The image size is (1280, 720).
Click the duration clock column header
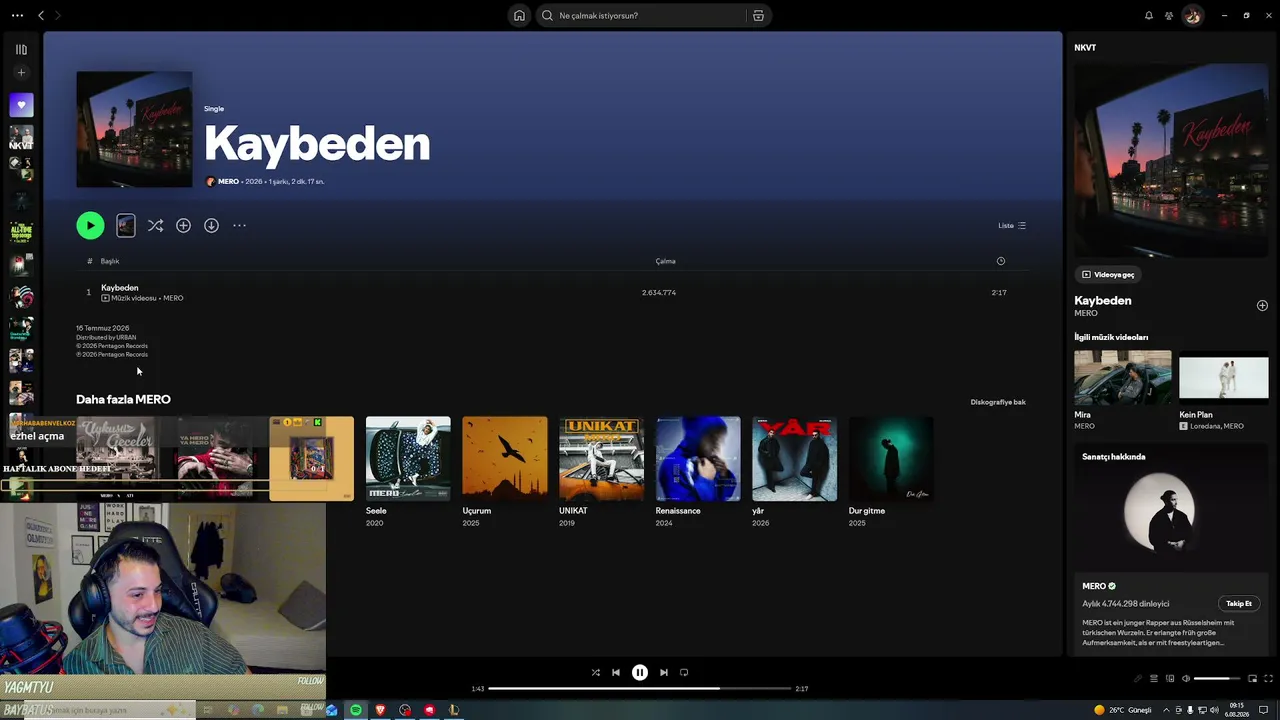tap(1000, 261)
